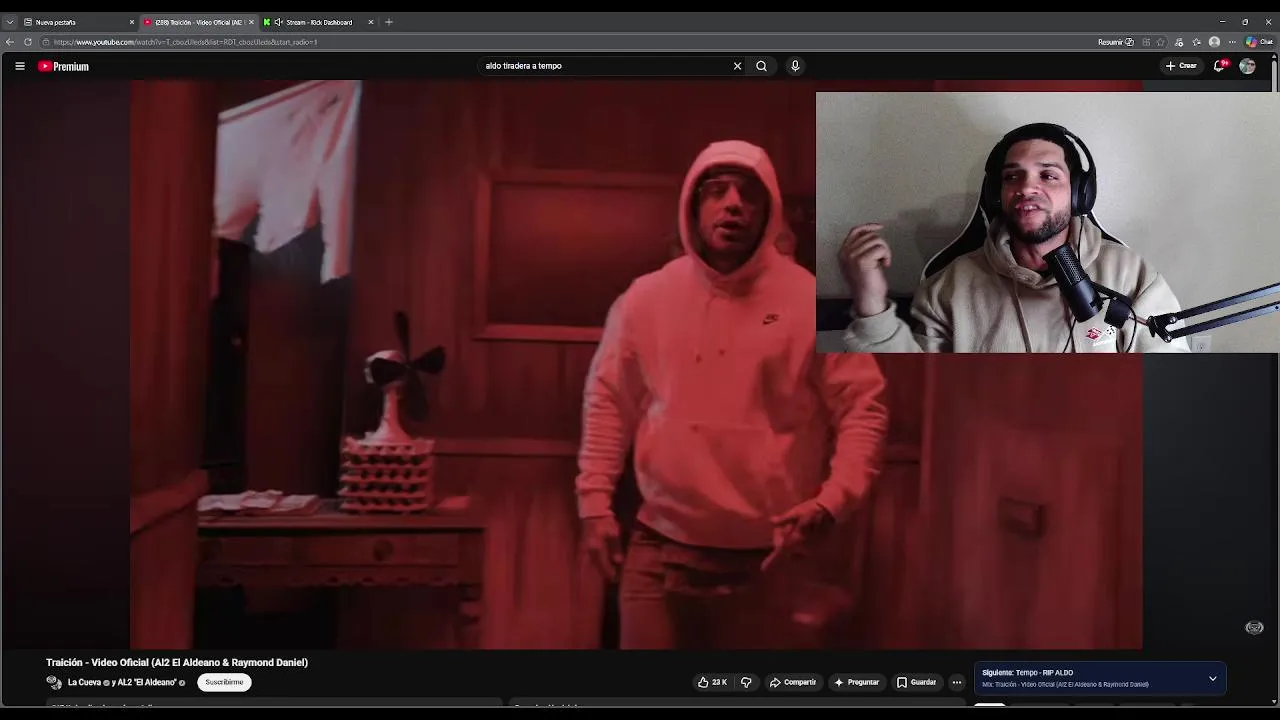Dislike the video with thumbs down
Image resolution: width=1280 pixels, height=720 pixels.
coord(746,682)
